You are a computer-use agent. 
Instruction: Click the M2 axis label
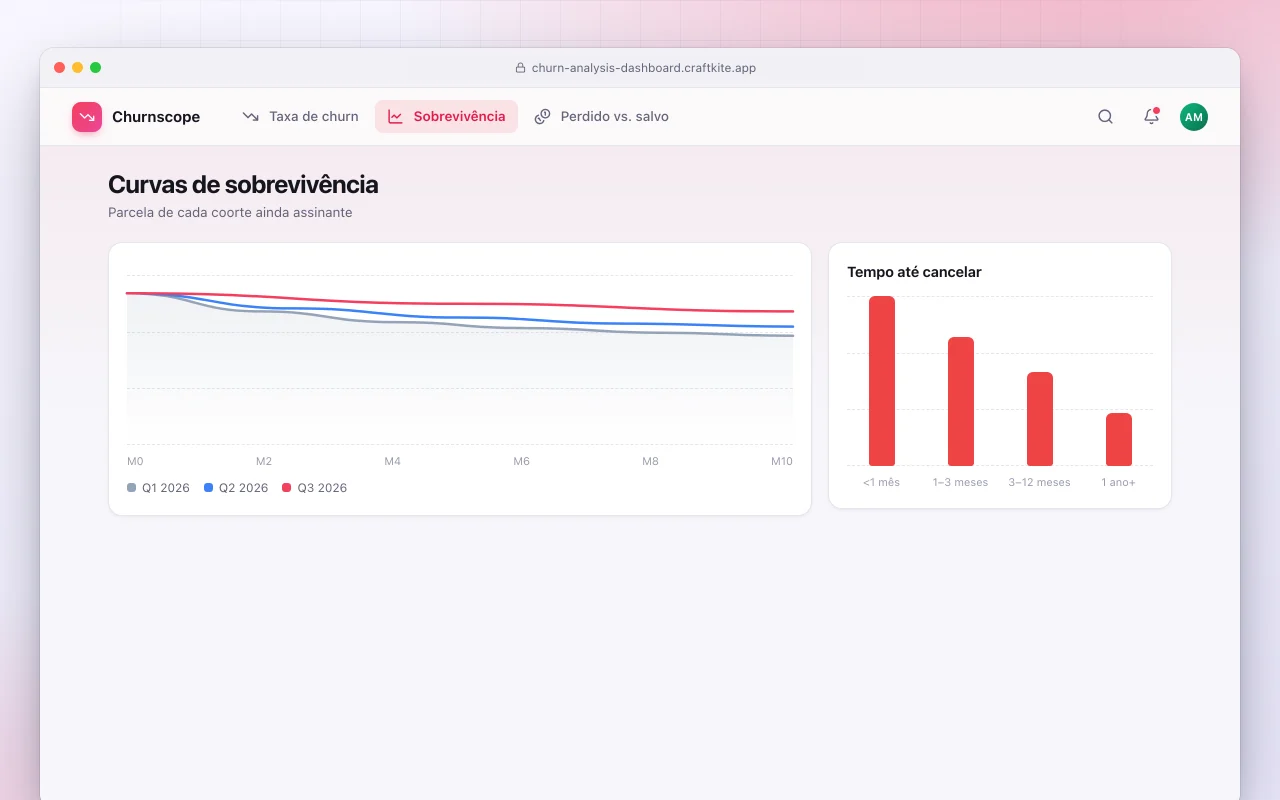pyautogui.click(x=264, y=461)
